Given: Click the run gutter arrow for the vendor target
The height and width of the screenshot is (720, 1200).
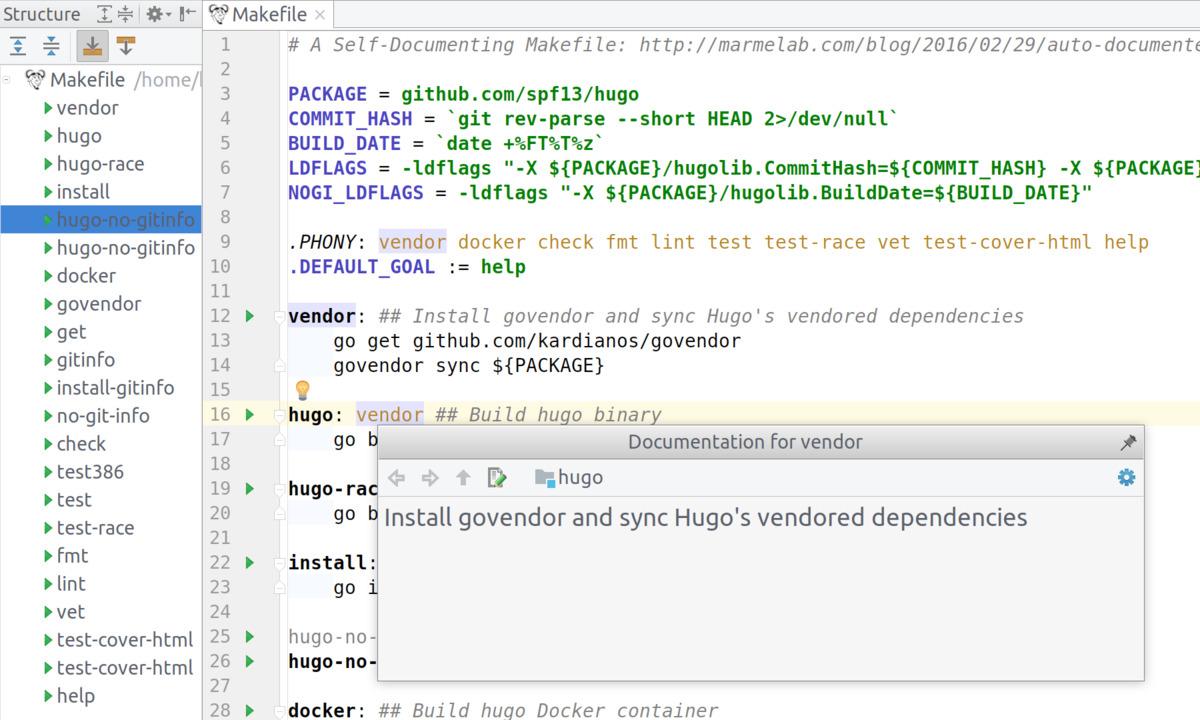Looking at the screenshot, I should point(250,316).
